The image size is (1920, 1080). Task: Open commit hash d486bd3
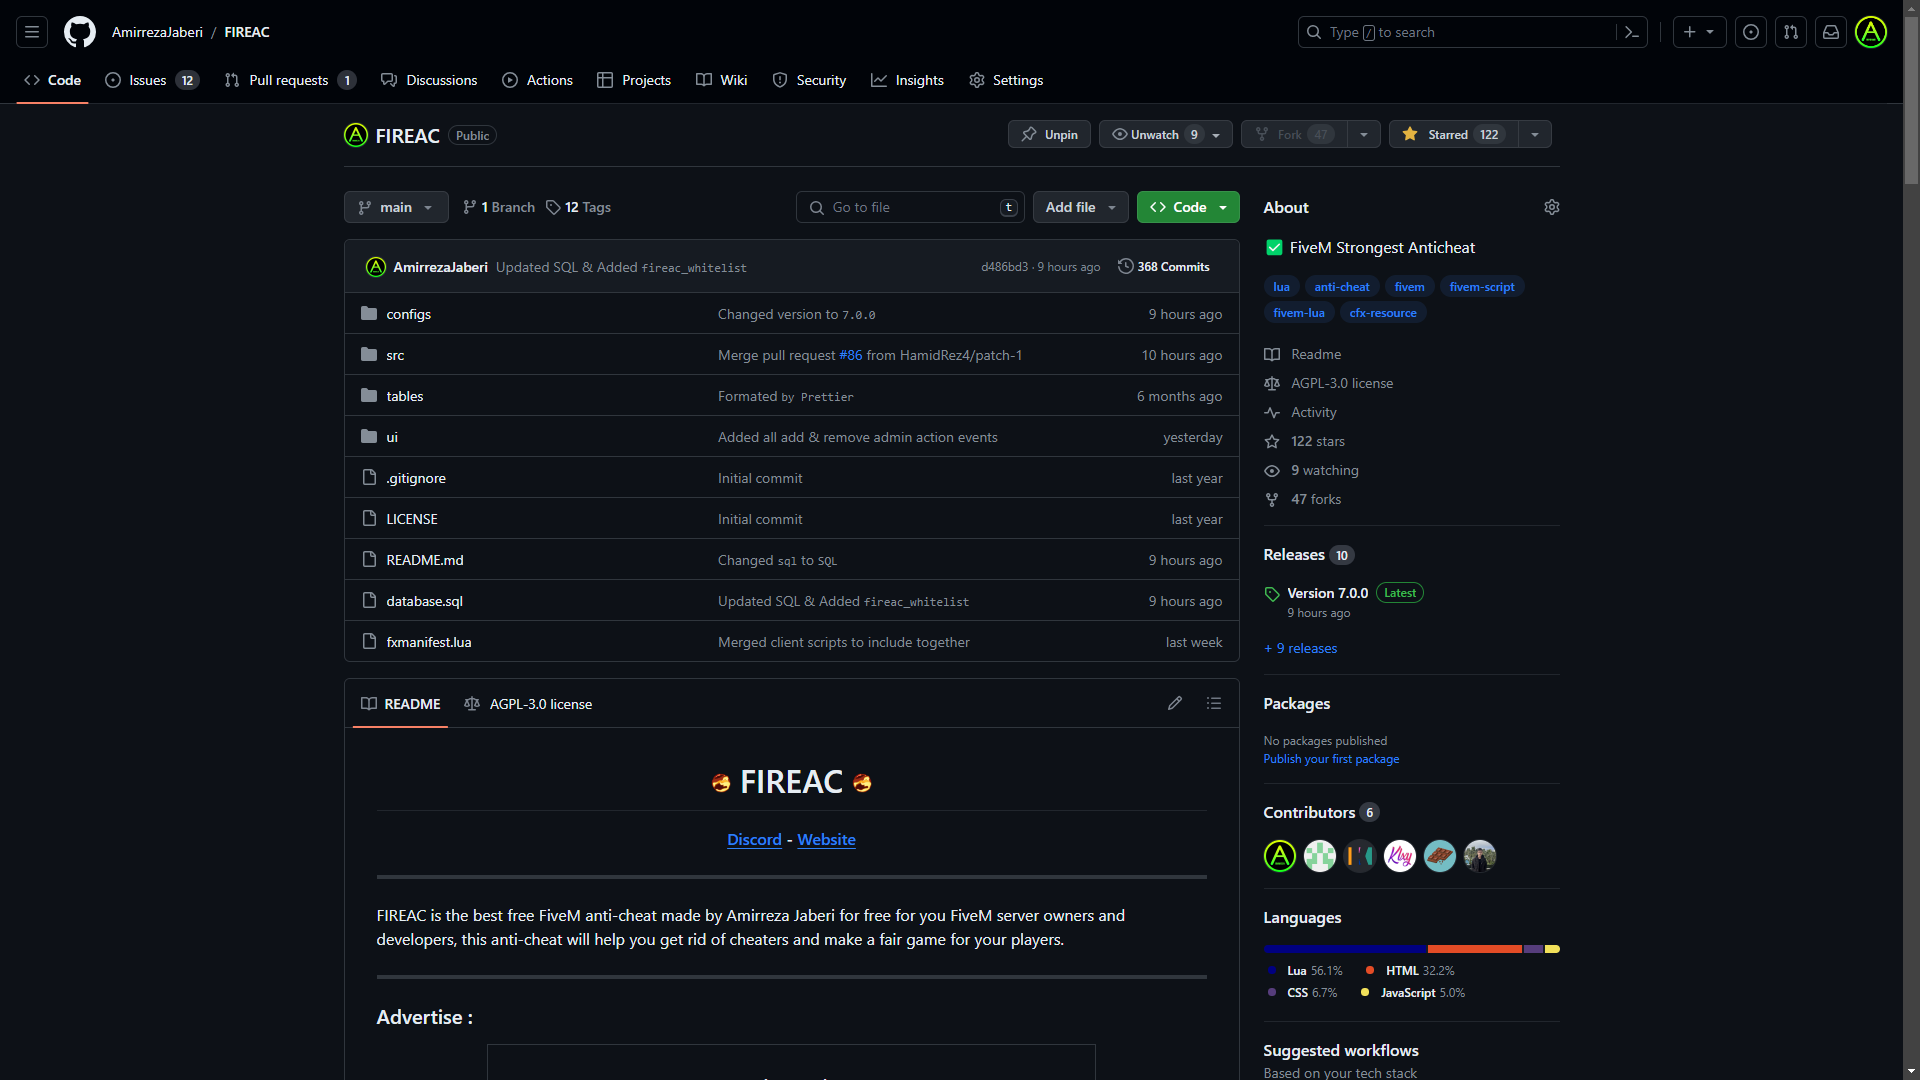click(1004, 267)
